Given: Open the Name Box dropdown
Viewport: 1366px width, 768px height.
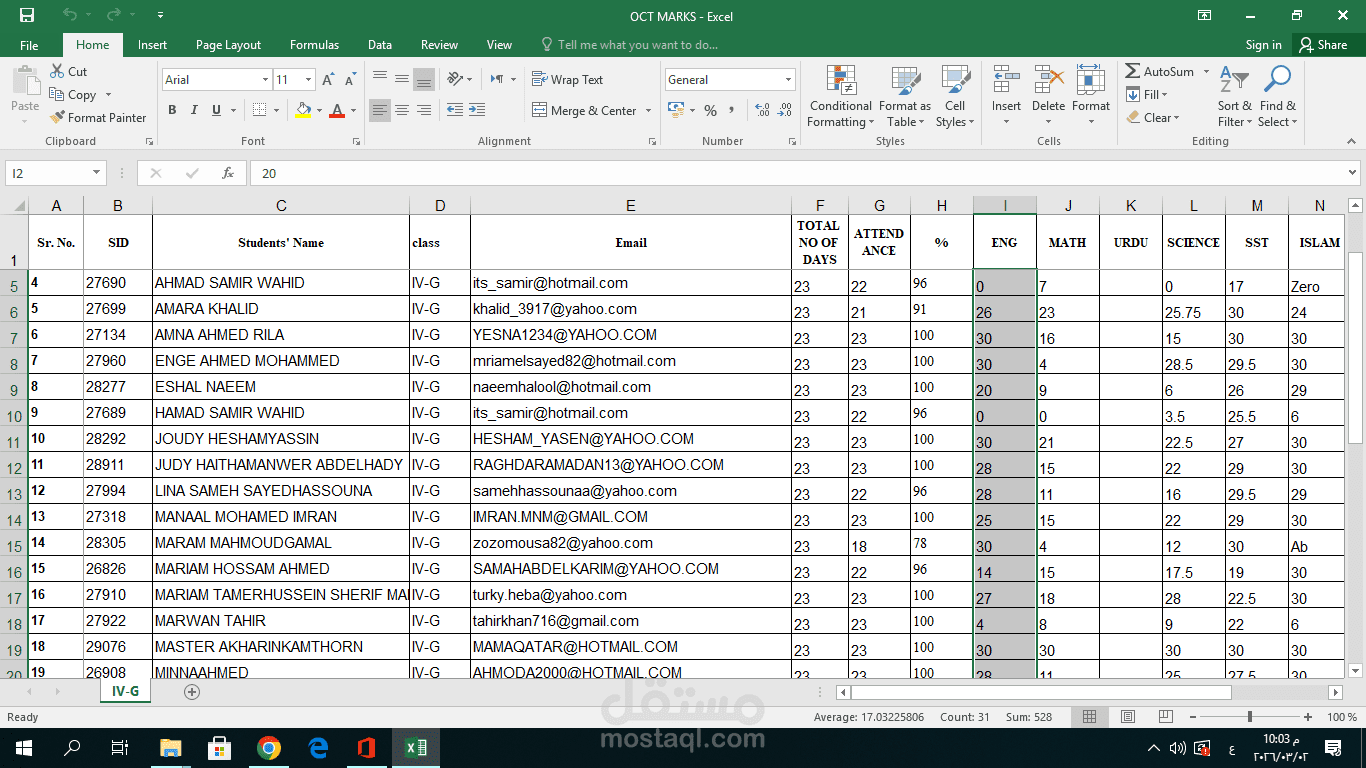Looking at the screenshot, I should coord(97,173).
